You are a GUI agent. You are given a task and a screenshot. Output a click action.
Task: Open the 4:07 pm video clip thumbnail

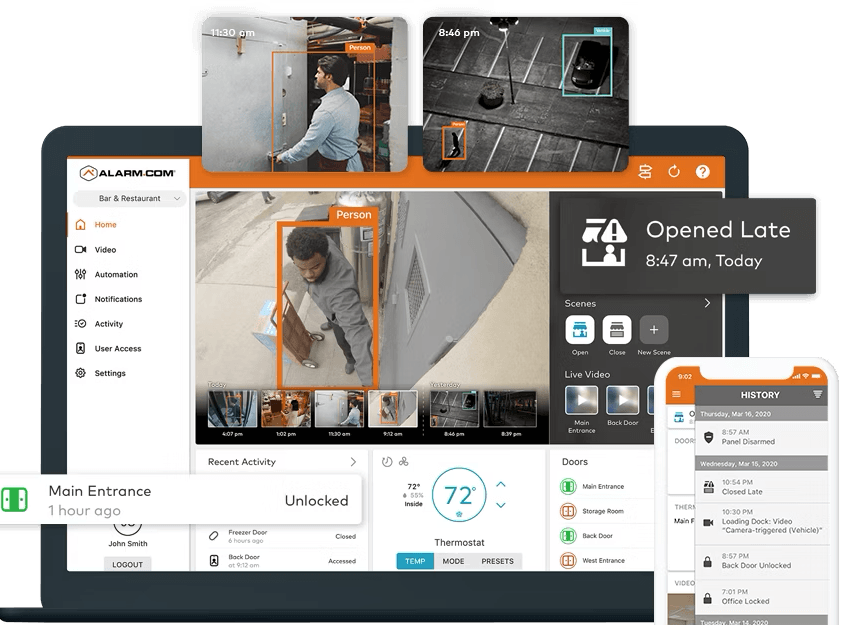tap(232, 409)
